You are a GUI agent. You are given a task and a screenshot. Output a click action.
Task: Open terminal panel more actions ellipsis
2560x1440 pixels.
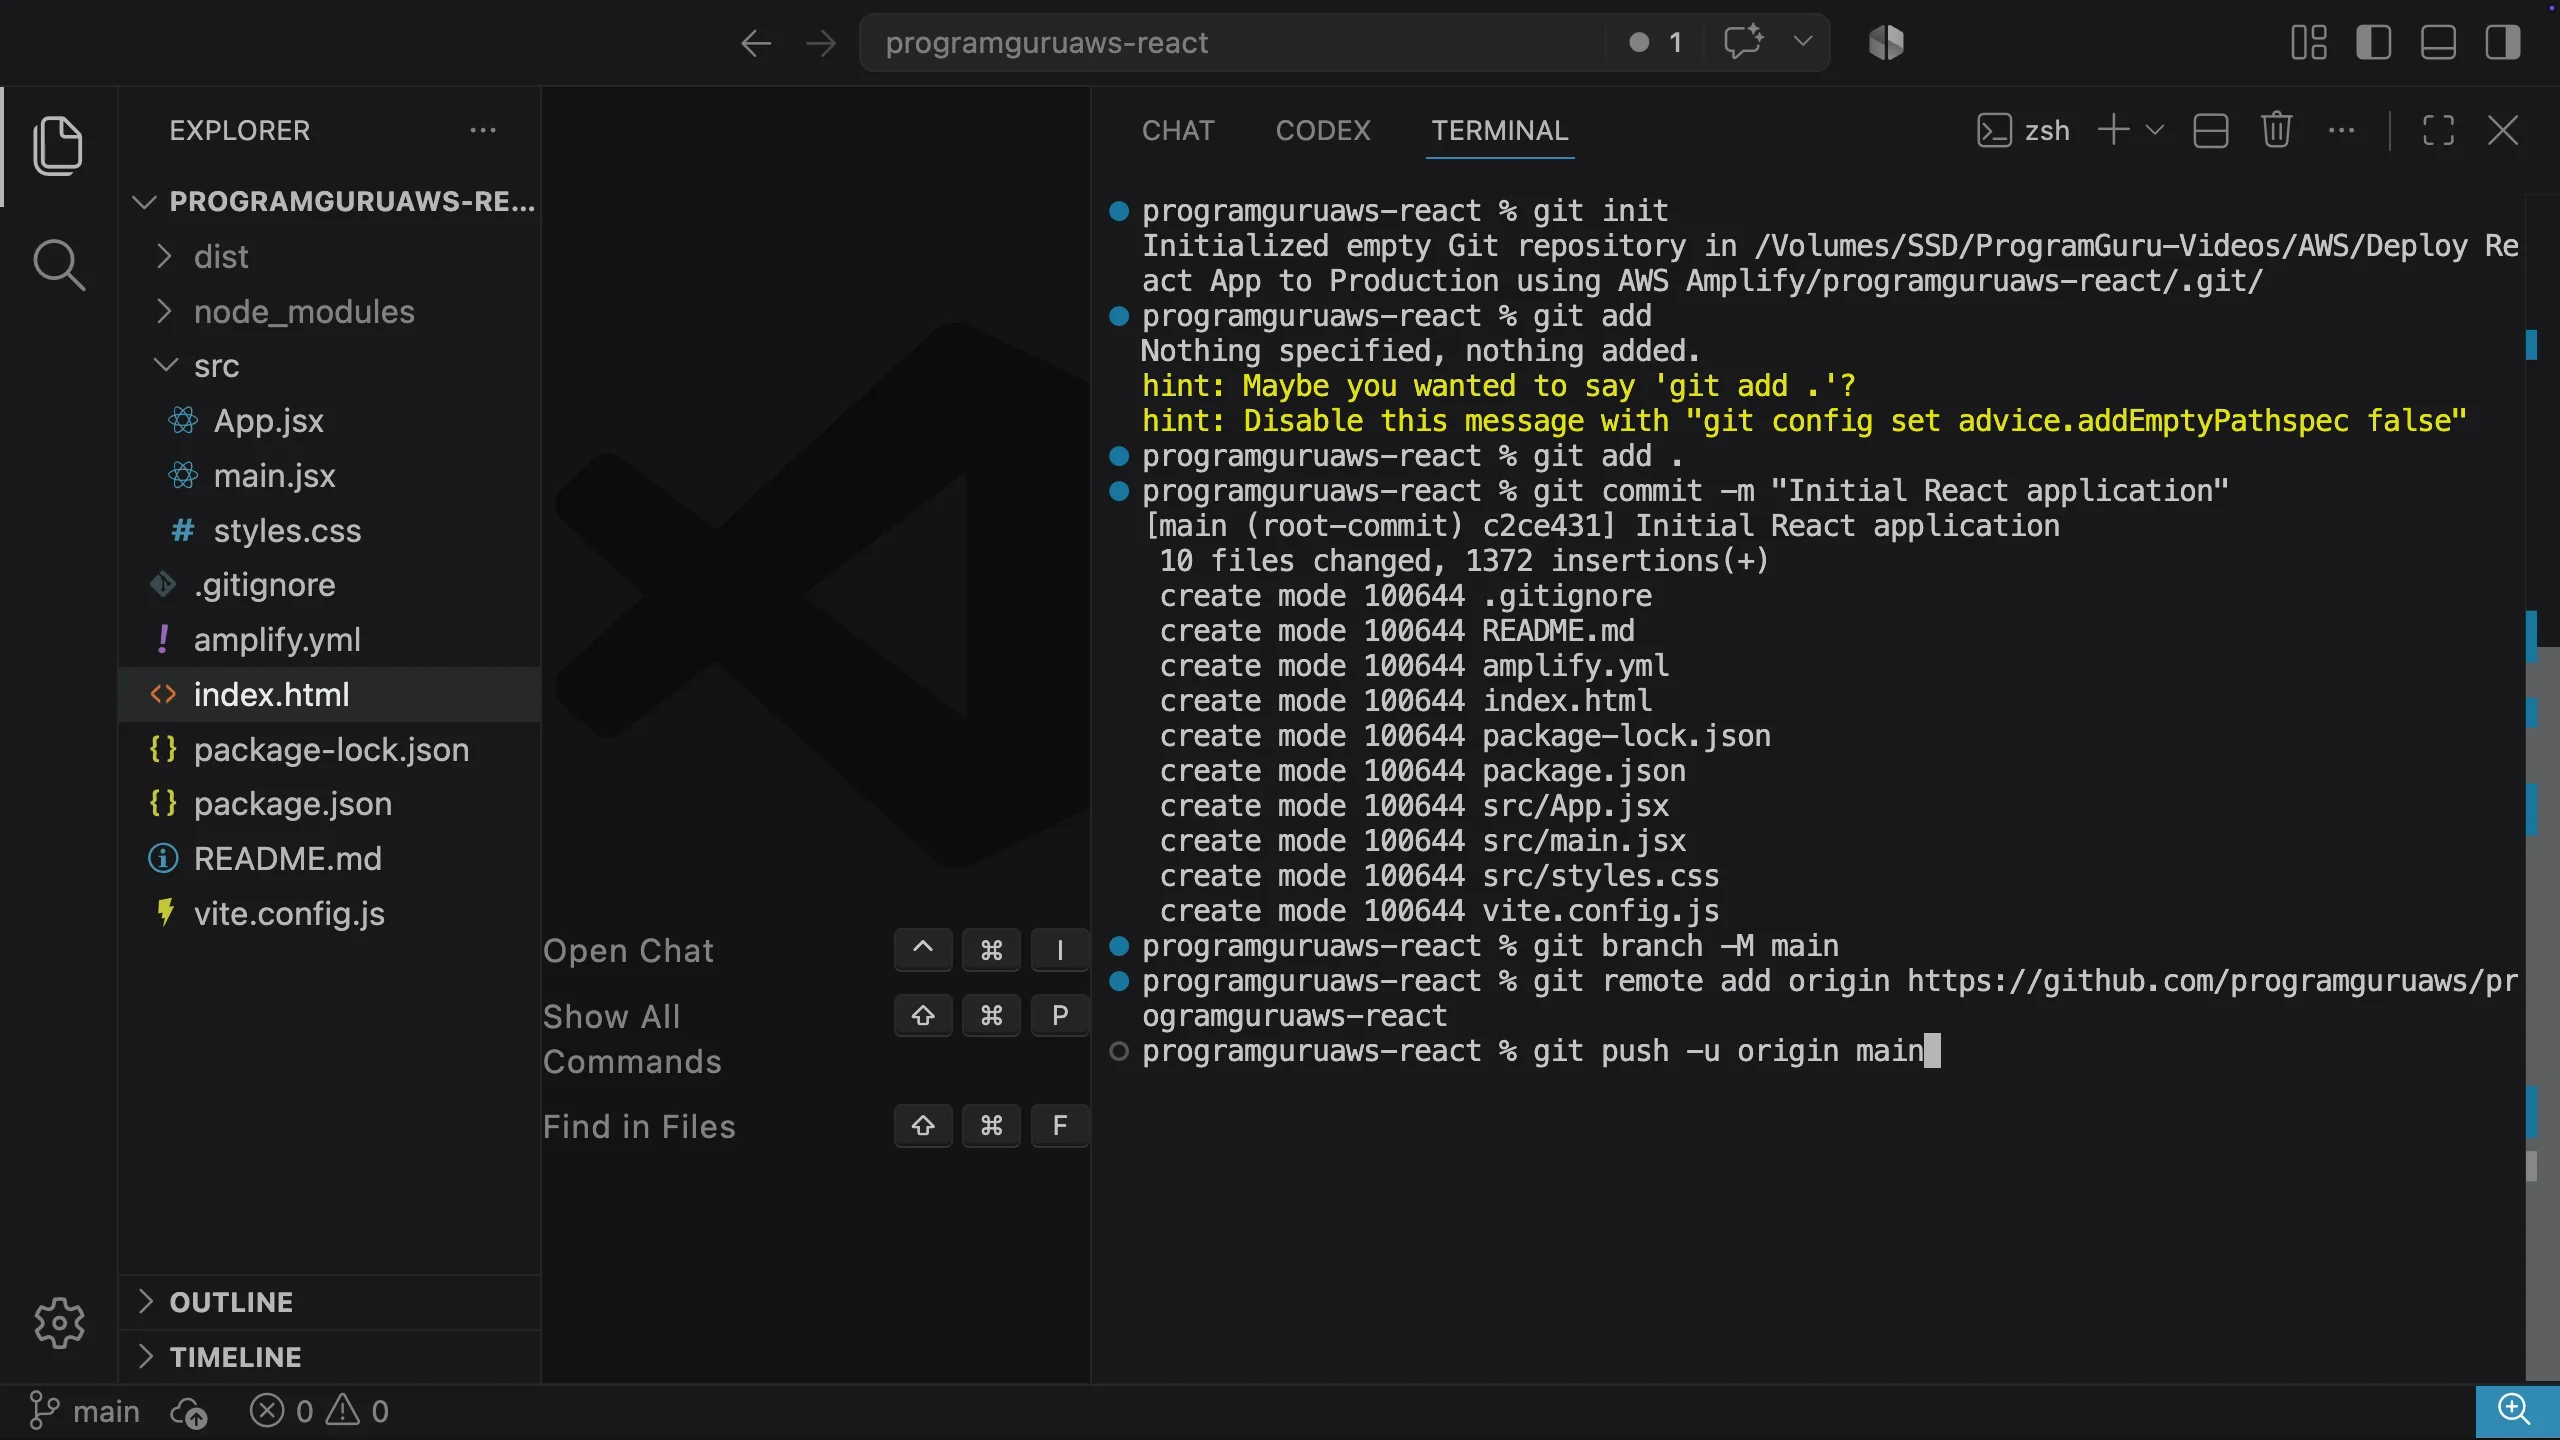pyautogui.click(x=2341, y=130)
